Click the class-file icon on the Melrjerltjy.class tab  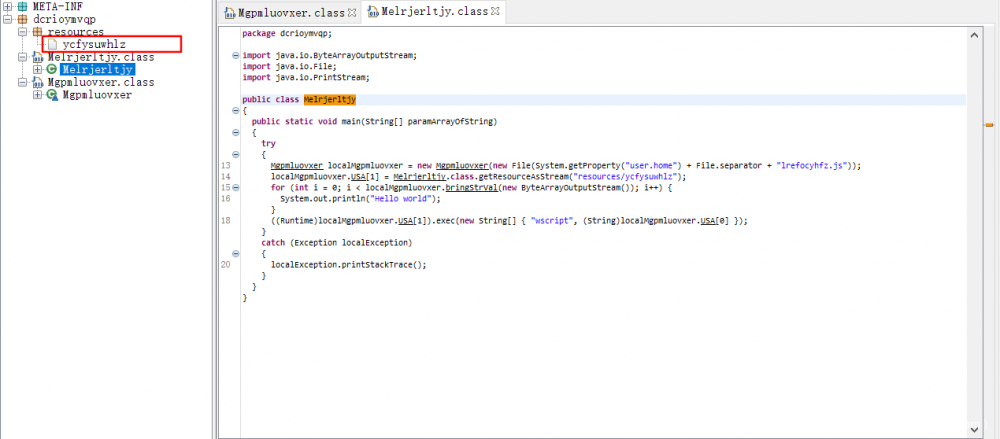click(373, 11)
